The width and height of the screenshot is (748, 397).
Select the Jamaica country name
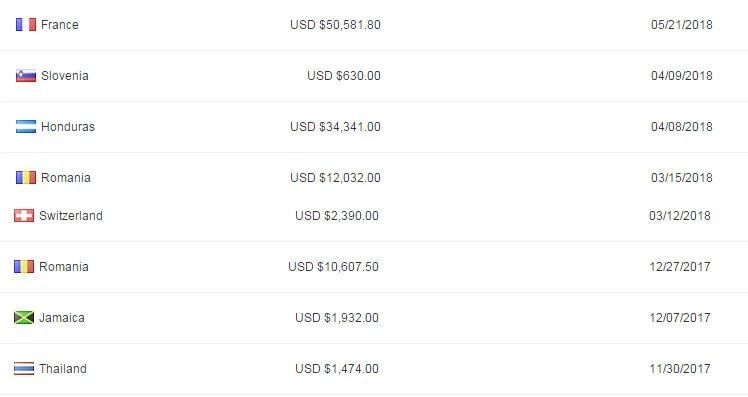(62, 317)
